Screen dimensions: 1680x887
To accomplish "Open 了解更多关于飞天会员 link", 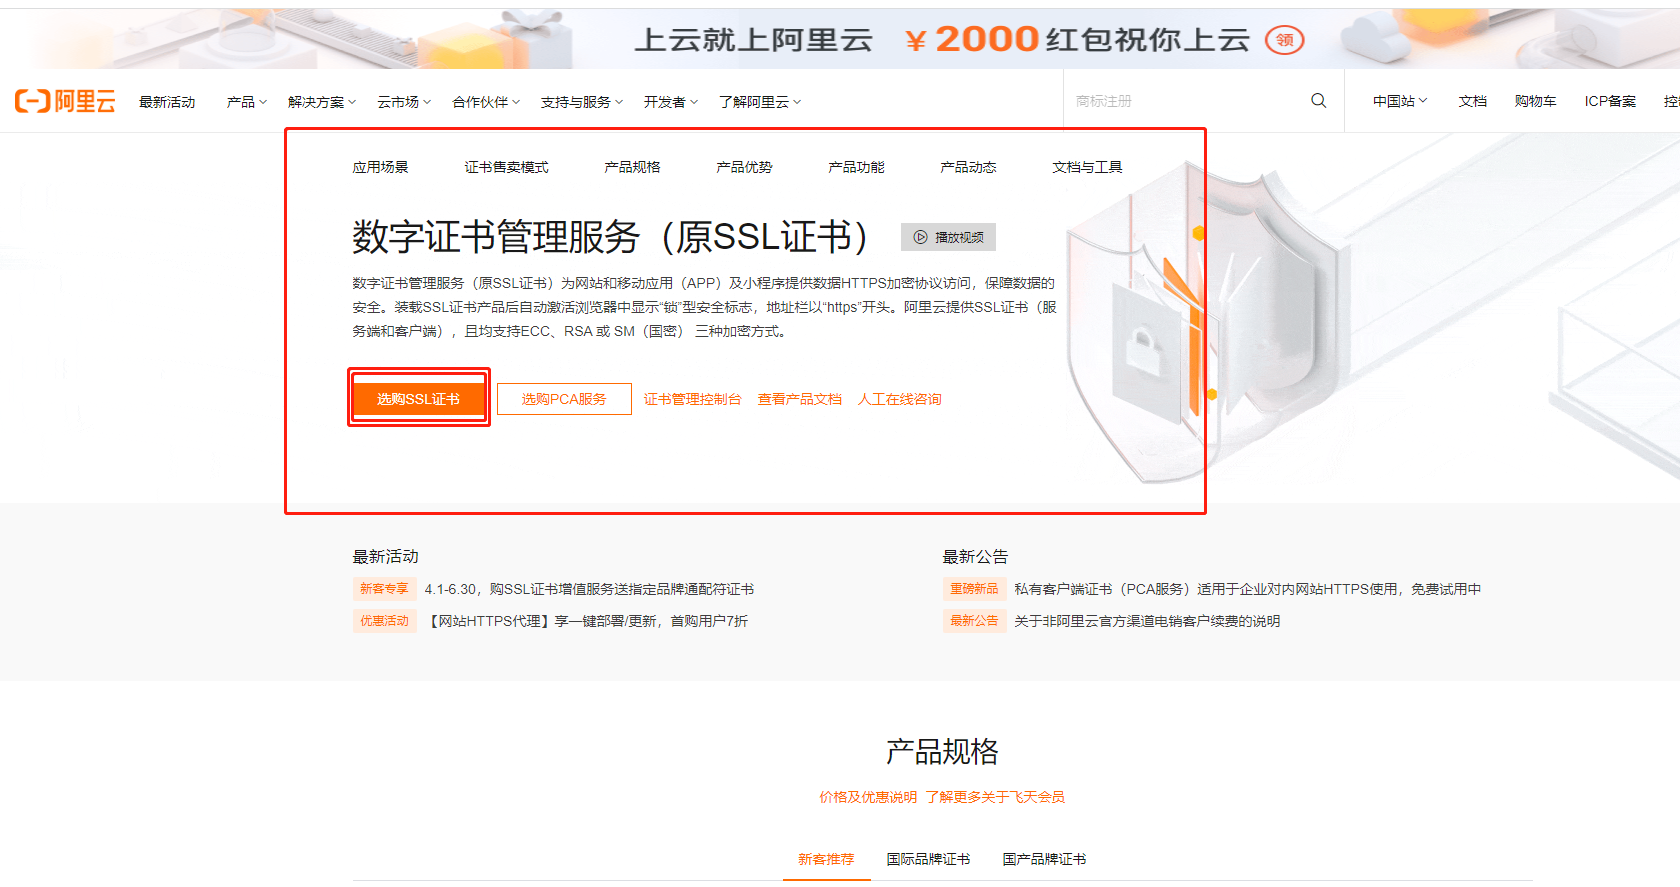I will click(995, 797).
